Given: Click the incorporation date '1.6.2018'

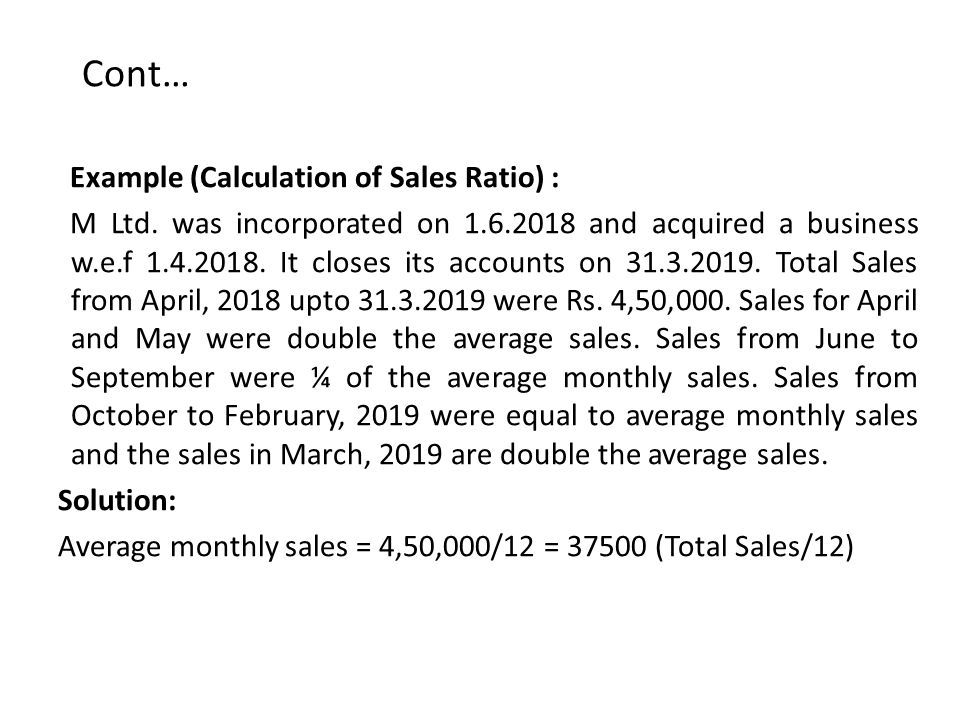Looking at the screenshot, I should pyautogui.click(x=520, y=223).
